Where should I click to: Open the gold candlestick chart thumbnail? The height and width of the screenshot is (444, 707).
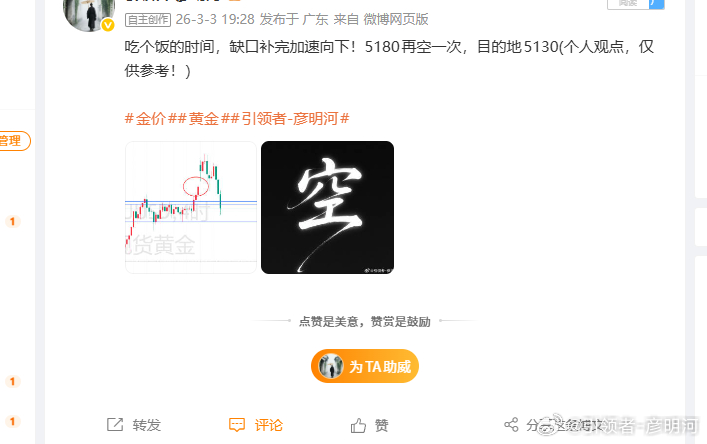pyautogui.click(x=191, y=207)
